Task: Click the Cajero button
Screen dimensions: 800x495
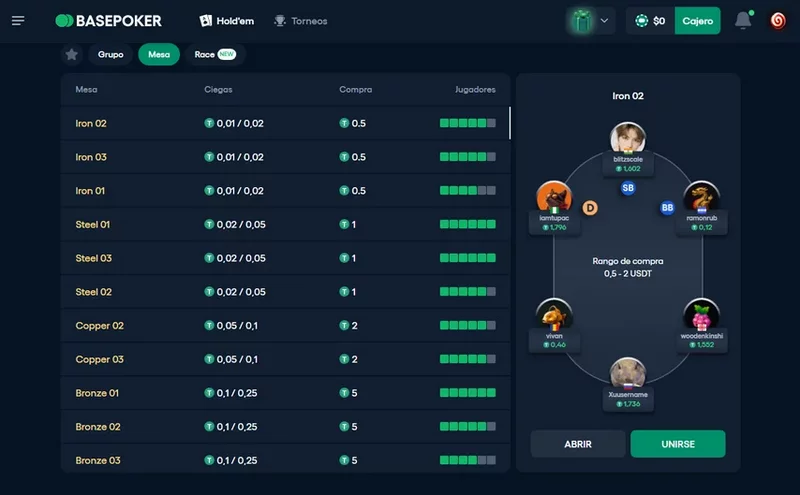Action: click(697, 21)
